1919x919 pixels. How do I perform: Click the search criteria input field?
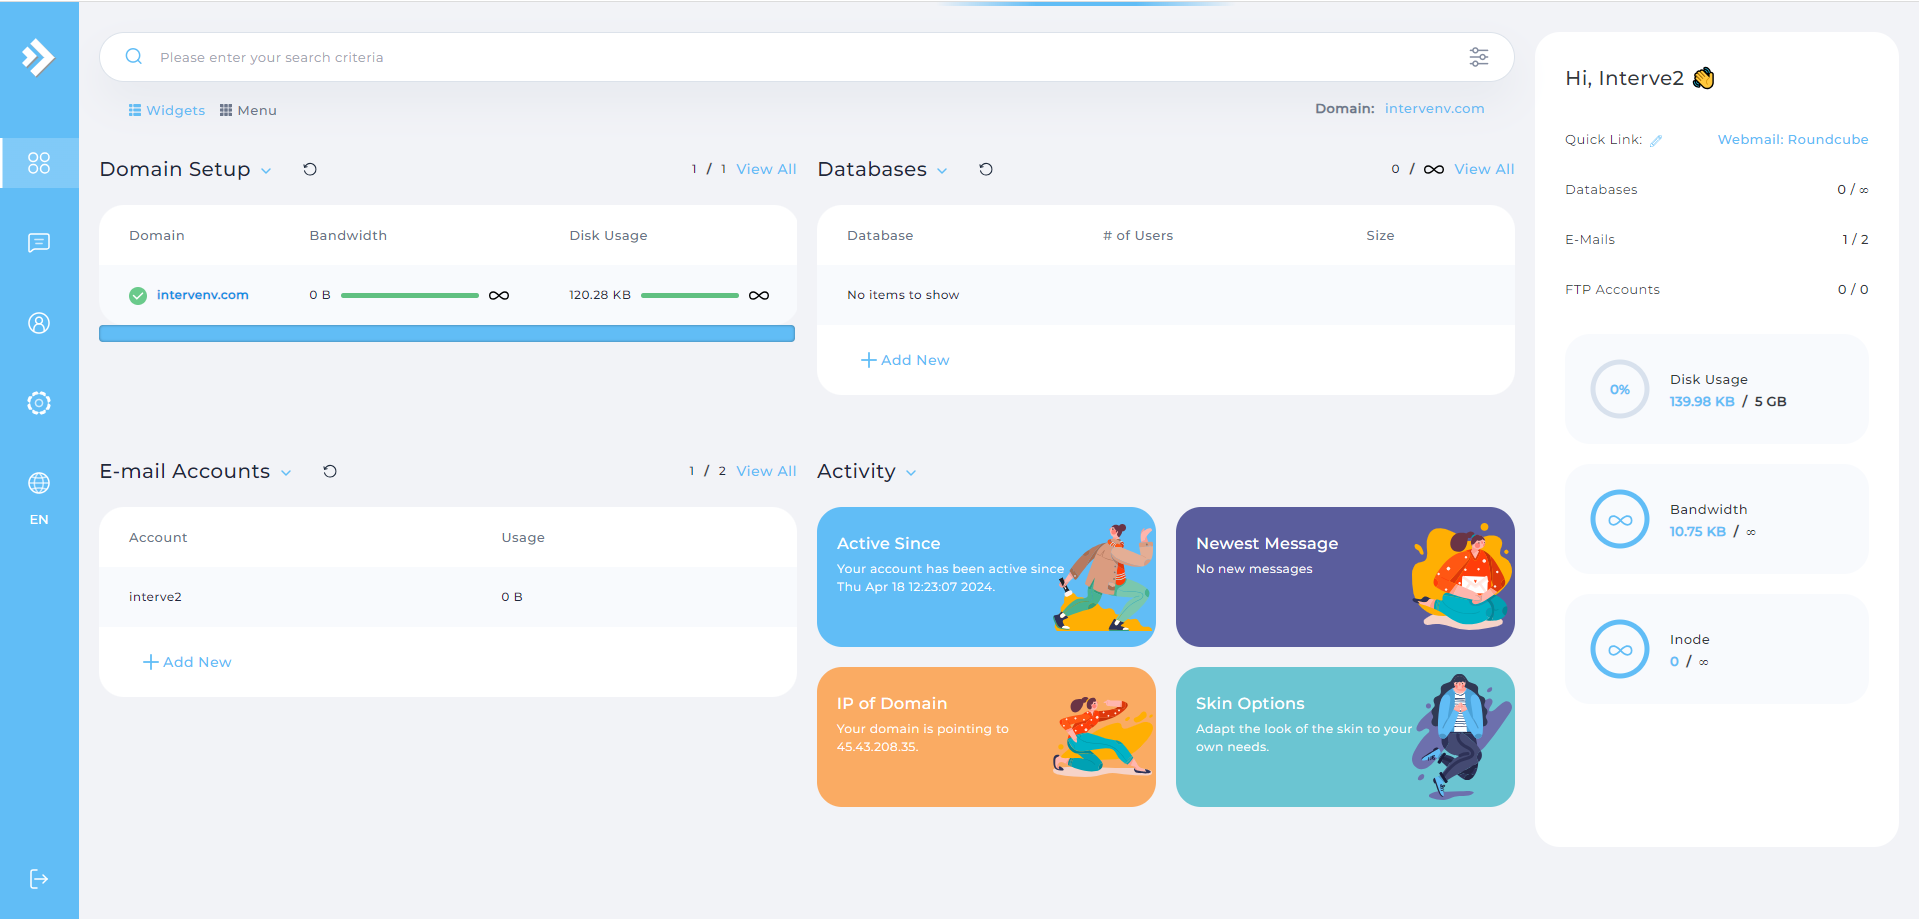click(700, 57)
